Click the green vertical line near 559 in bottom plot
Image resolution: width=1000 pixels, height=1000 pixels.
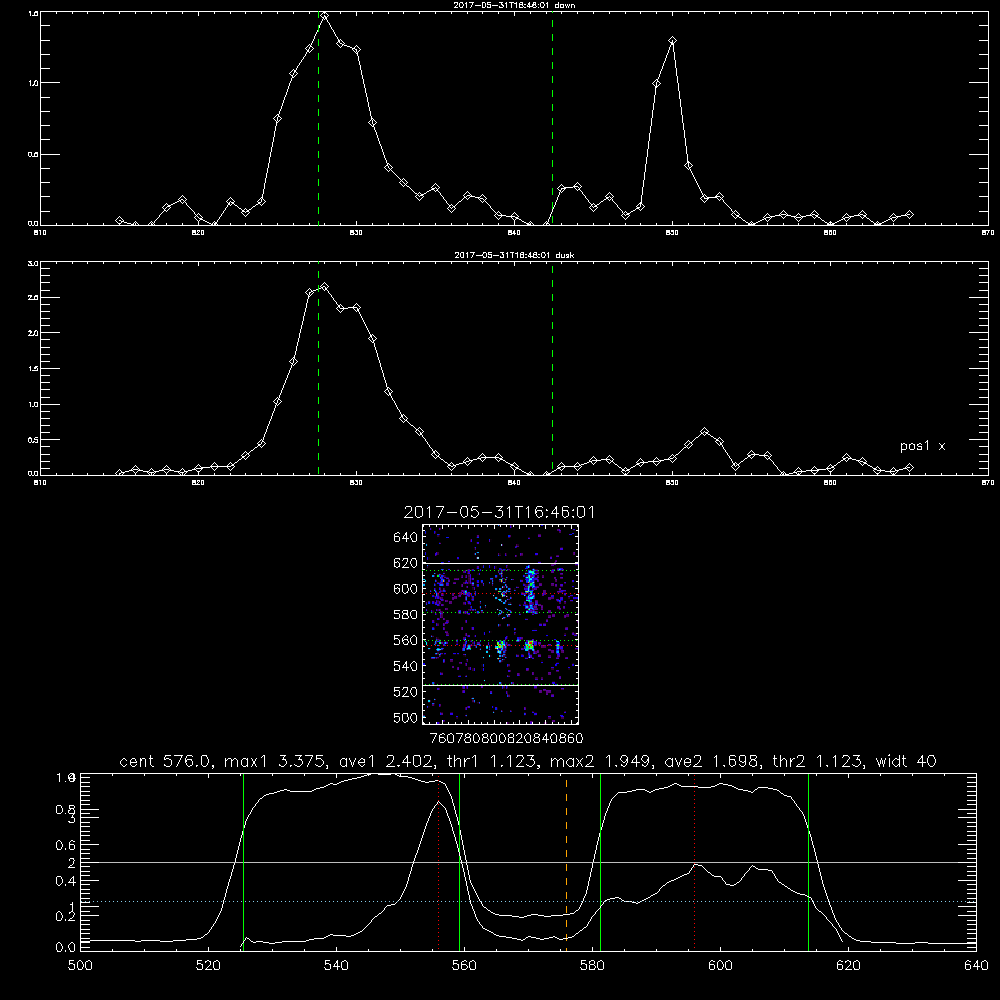point(460,862)
